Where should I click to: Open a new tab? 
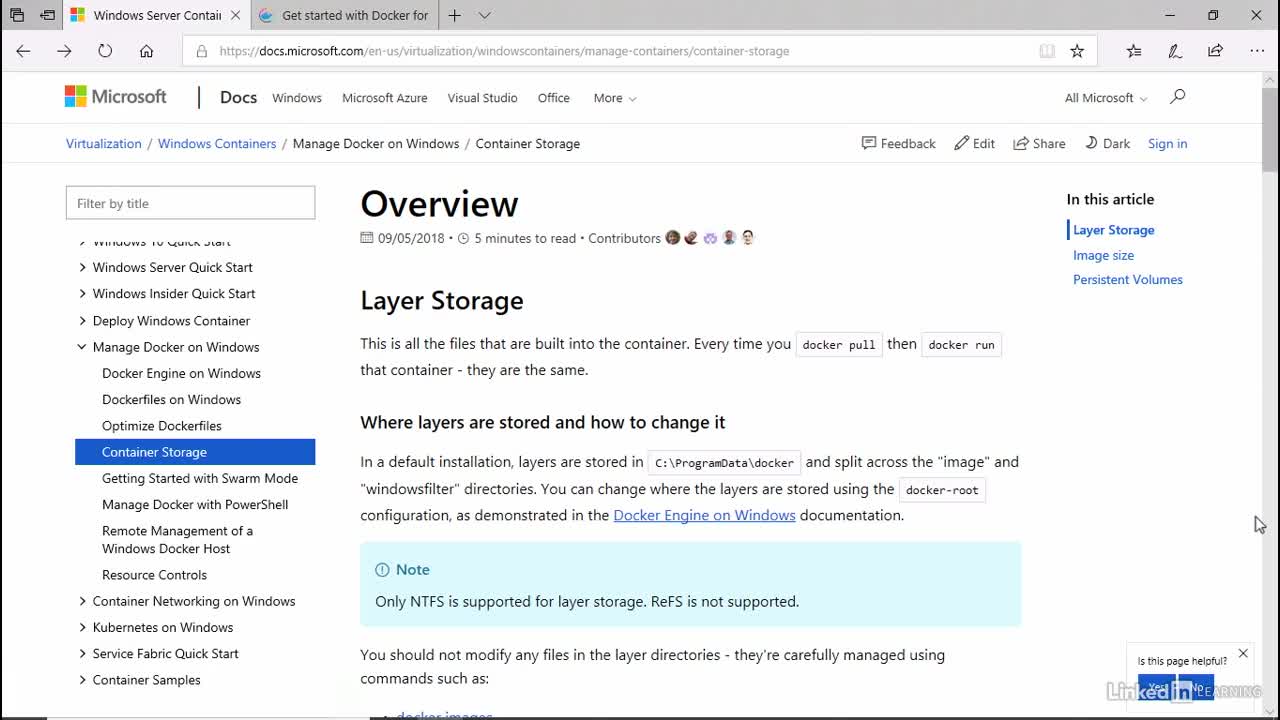[454, 15]
